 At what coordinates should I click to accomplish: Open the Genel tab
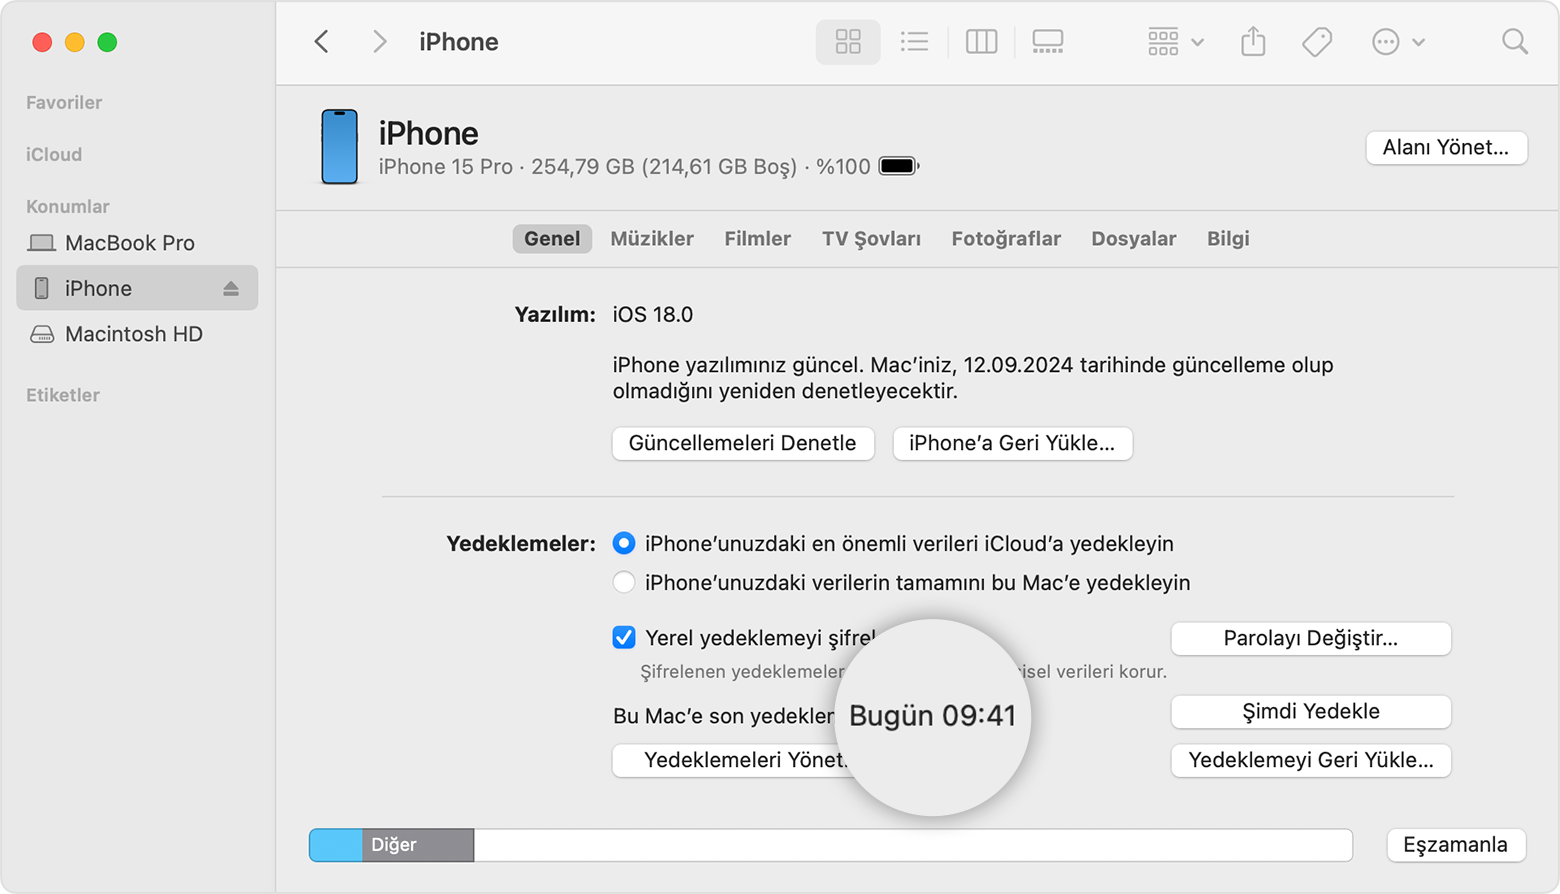point(552,239)
